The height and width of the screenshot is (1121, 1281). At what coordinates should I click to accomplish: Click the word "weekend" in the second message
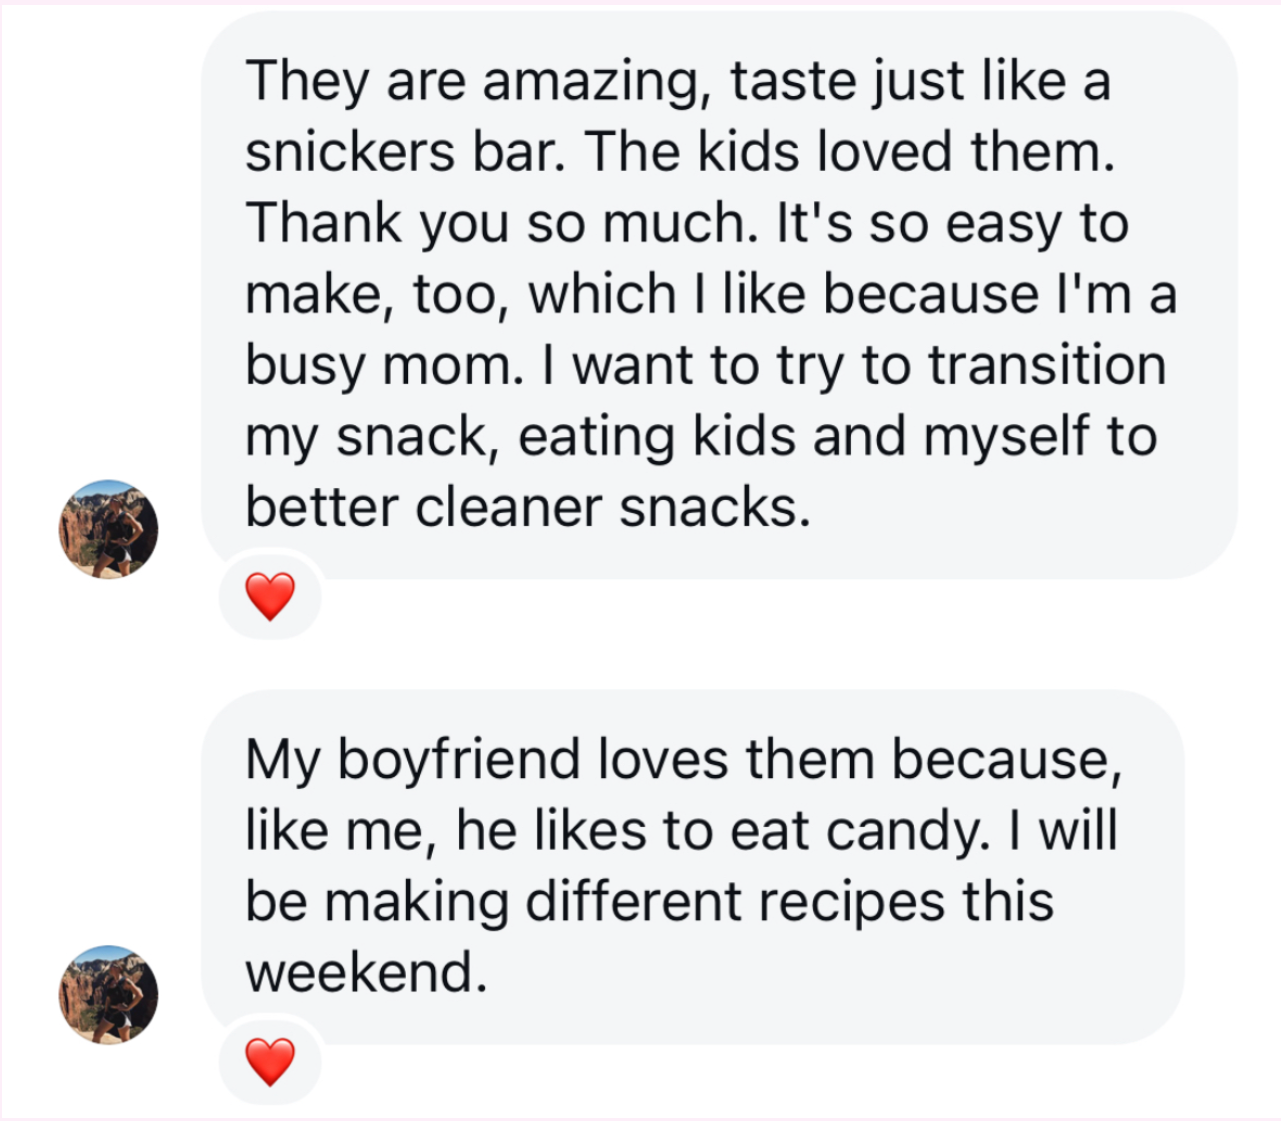(365, 972)
